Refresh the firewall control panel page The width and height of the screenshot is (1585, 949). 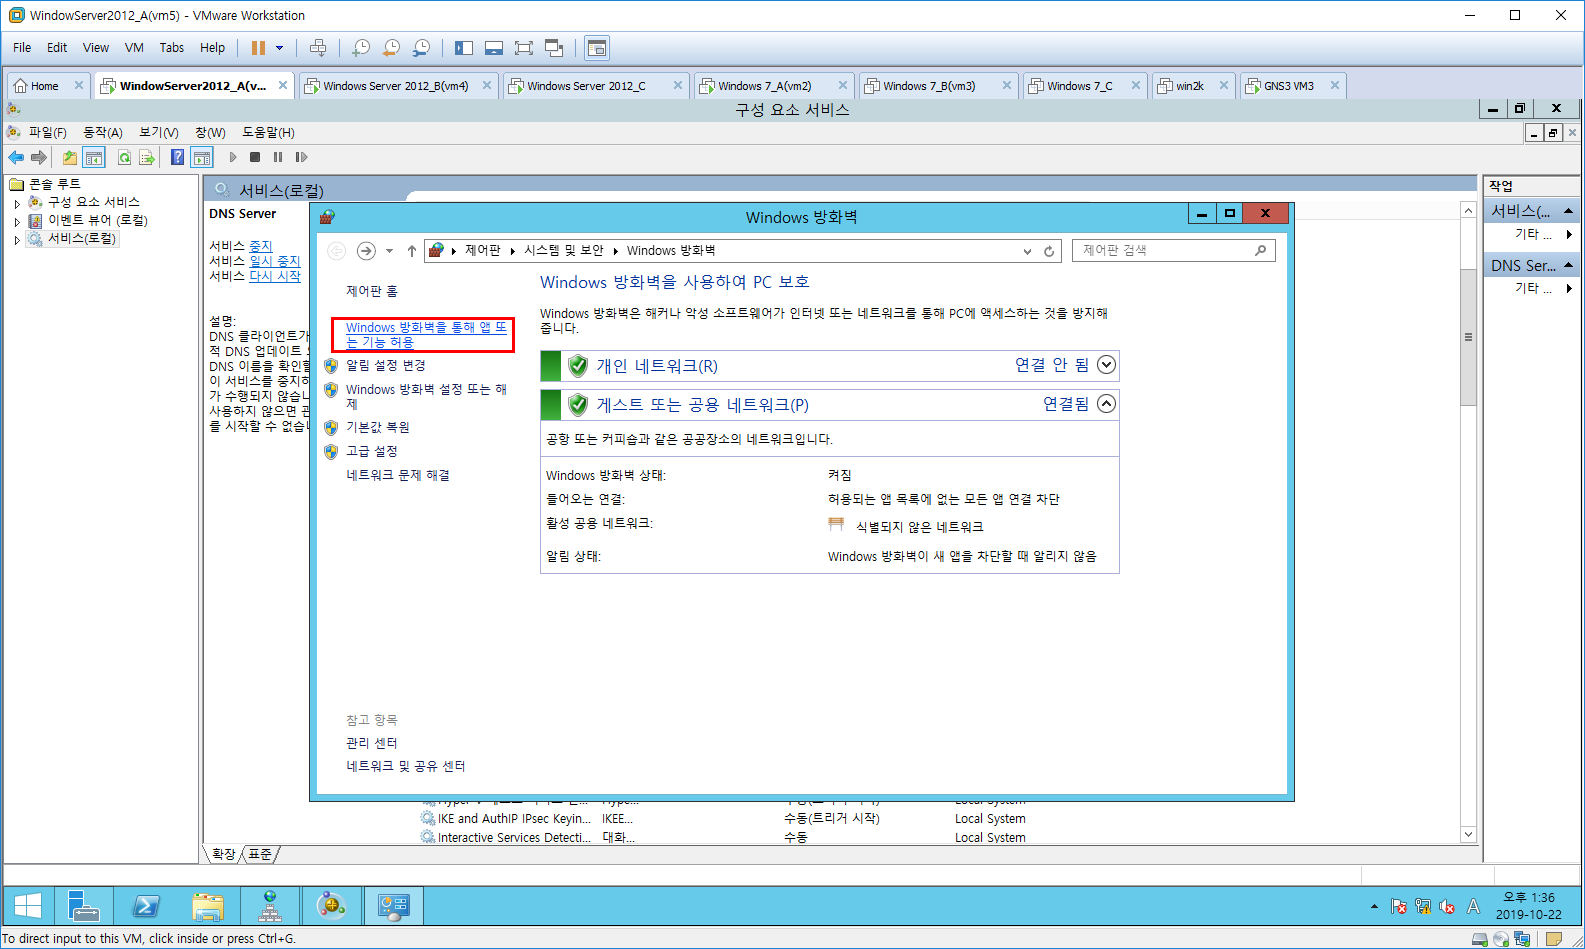click(1049, 251)
